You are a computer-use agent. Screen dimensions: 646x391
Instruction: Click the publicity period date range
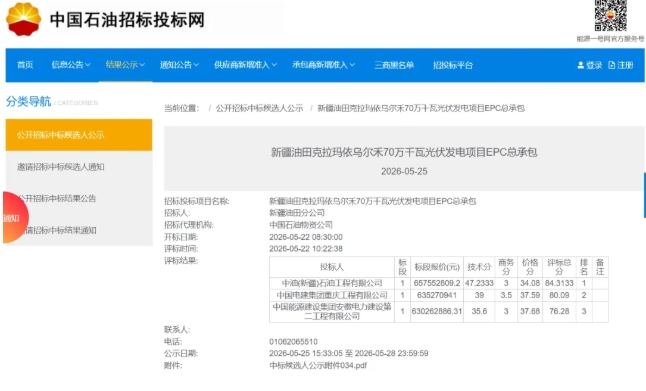click(349, 354)
